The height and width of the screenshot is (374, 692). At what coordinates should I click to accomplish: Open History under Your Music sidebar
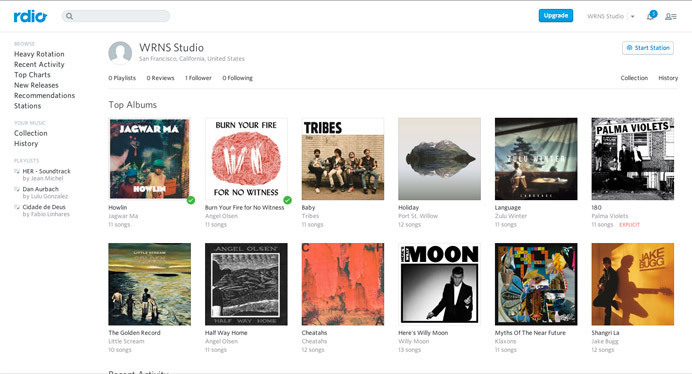tap(26, 144)
